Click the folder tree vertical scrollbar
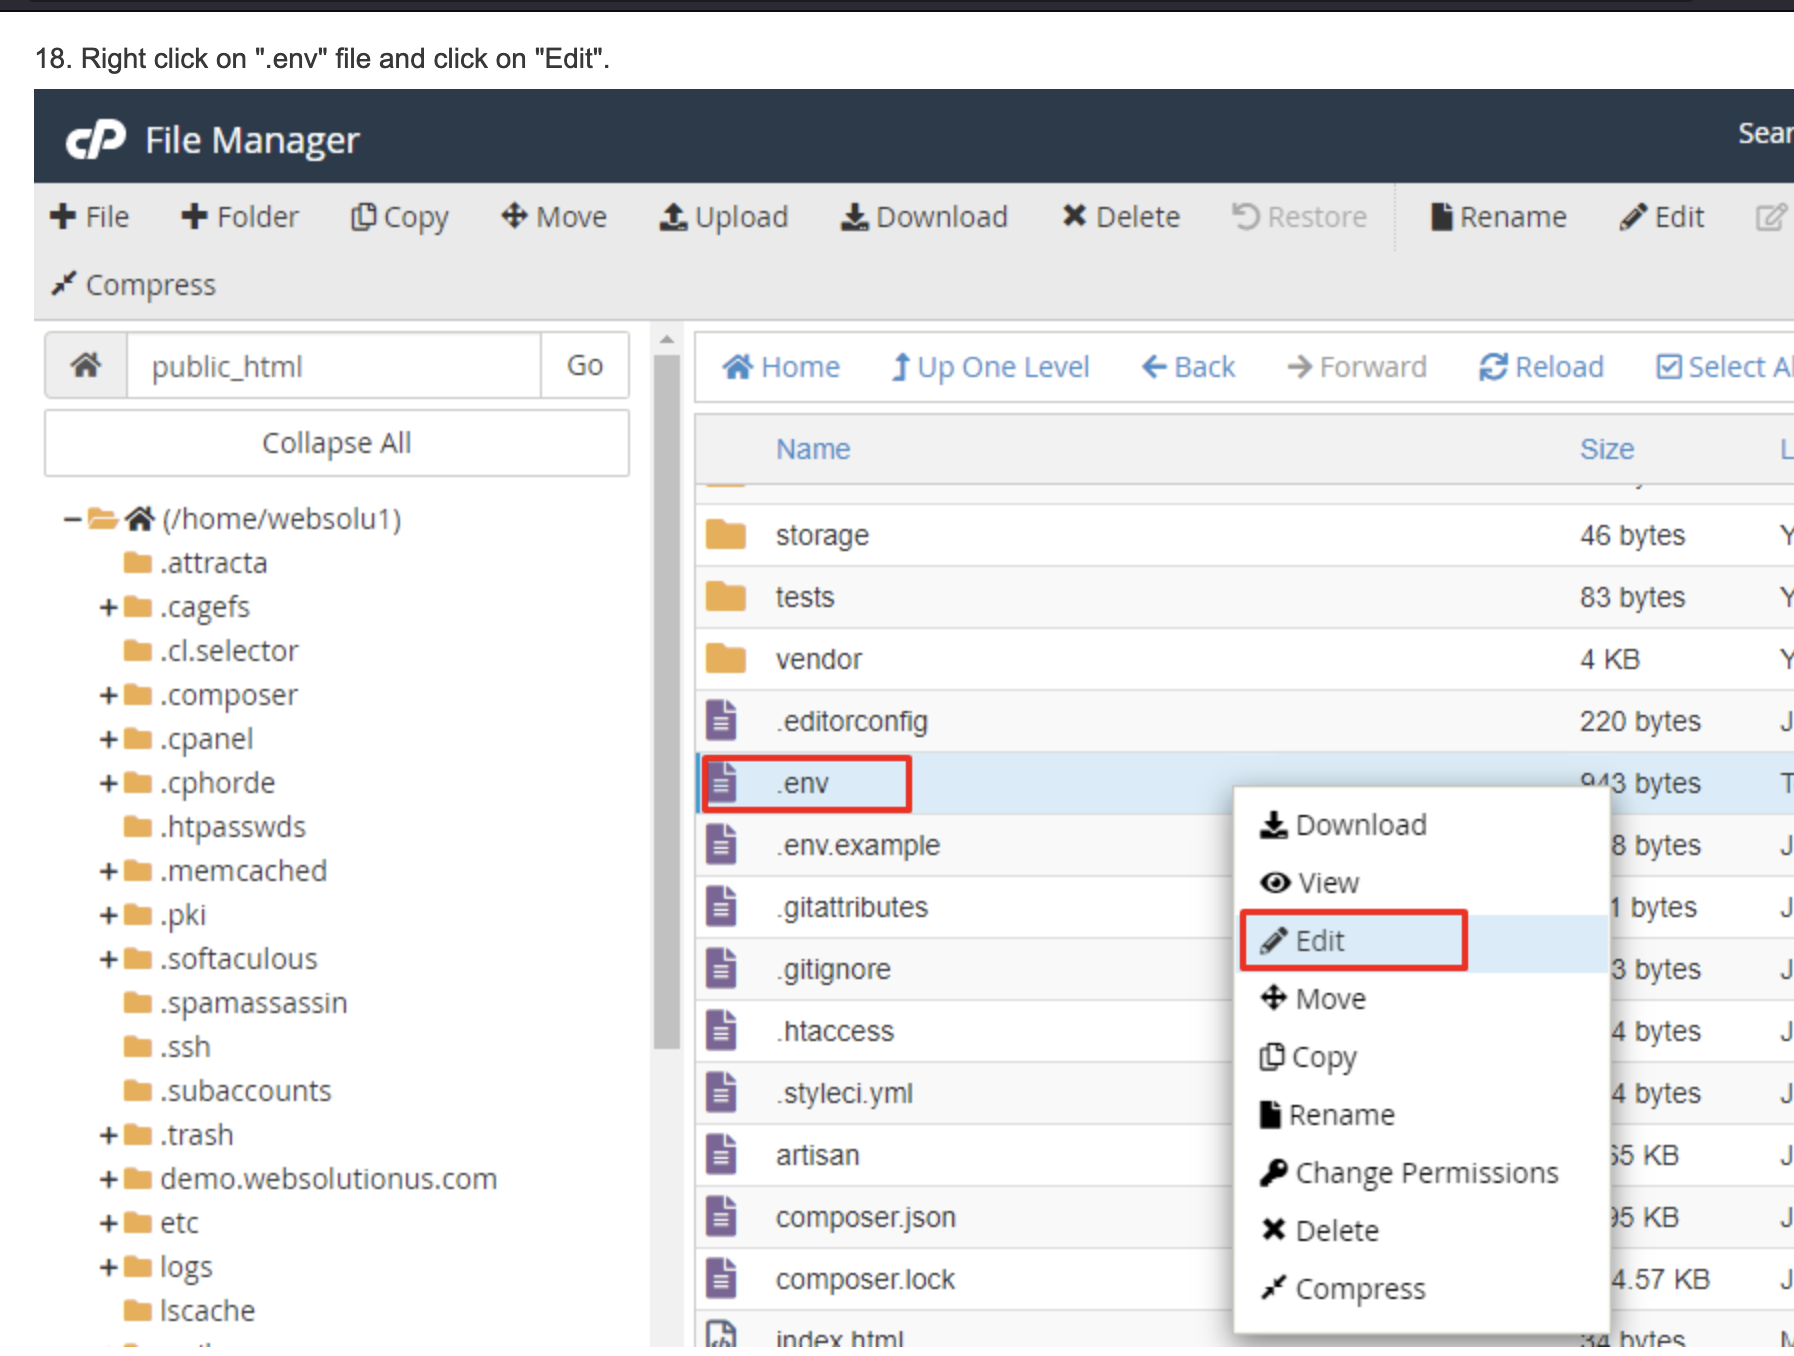The image size is (1794, 1356). click(667, 700)
